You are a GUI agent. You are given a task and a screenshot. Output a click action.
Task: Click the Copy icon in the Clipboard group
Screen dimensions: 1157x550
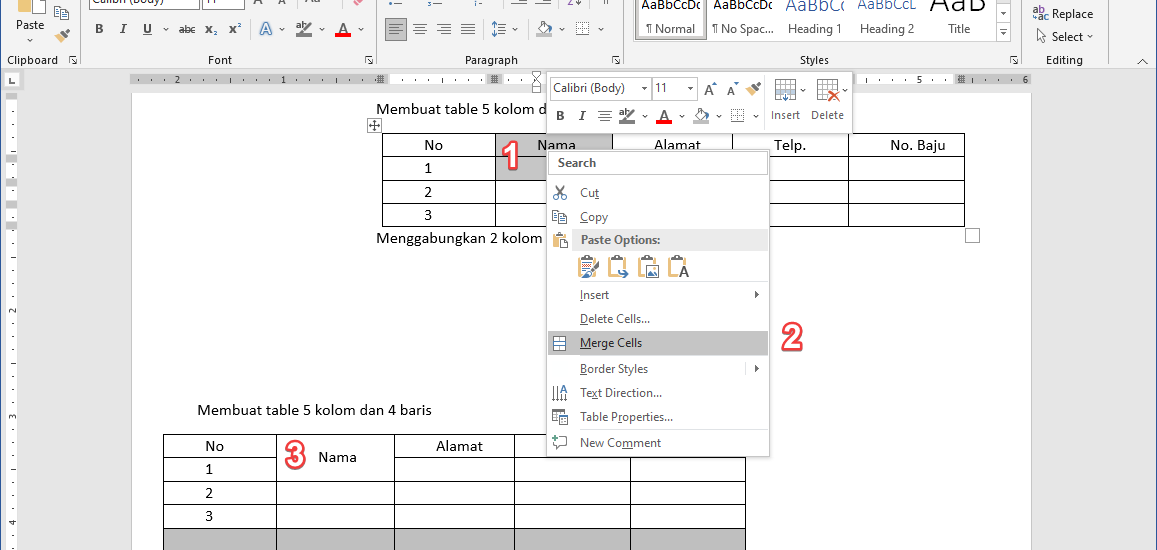62,13
